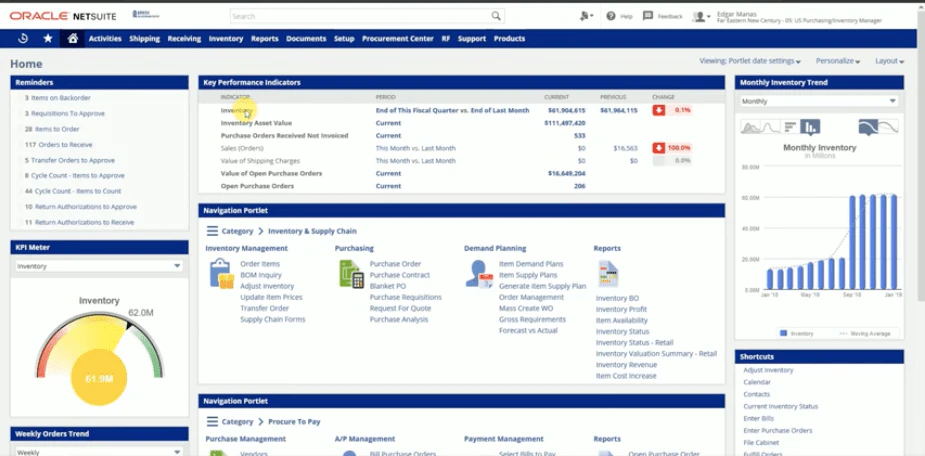Select the horizontal bar chart icon
This screenshot has width=925, height=456.
(790, 127)
